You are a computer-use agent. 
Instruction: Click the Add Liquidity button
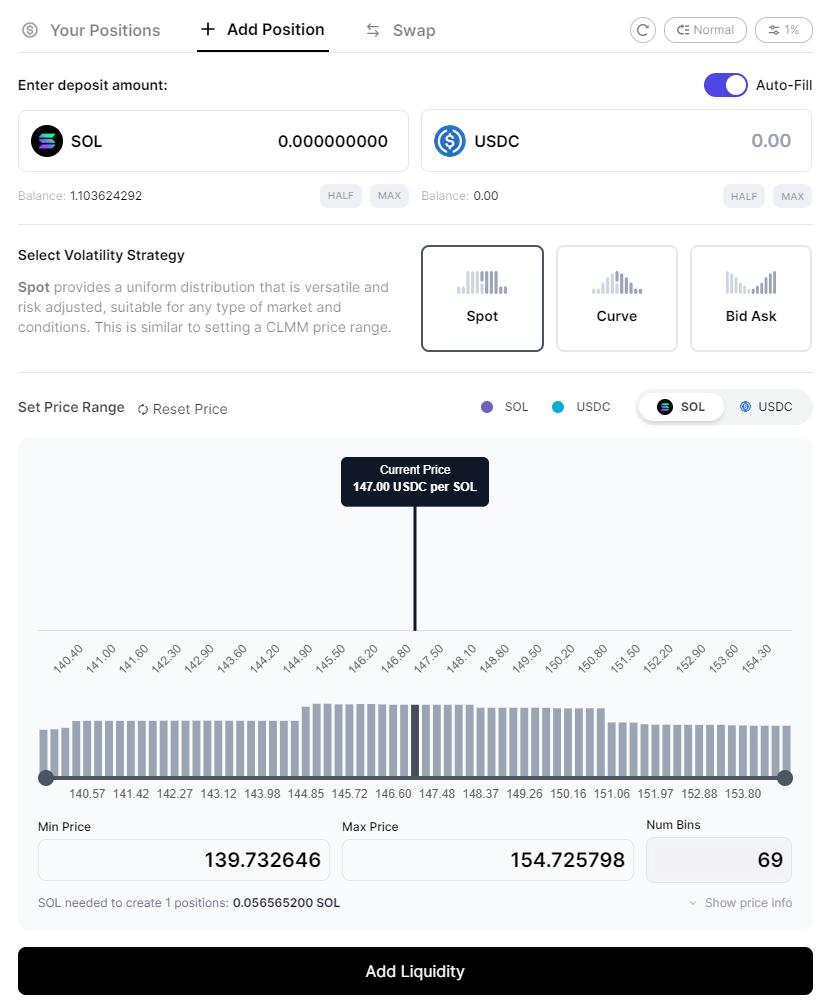[x=415, y=971]
